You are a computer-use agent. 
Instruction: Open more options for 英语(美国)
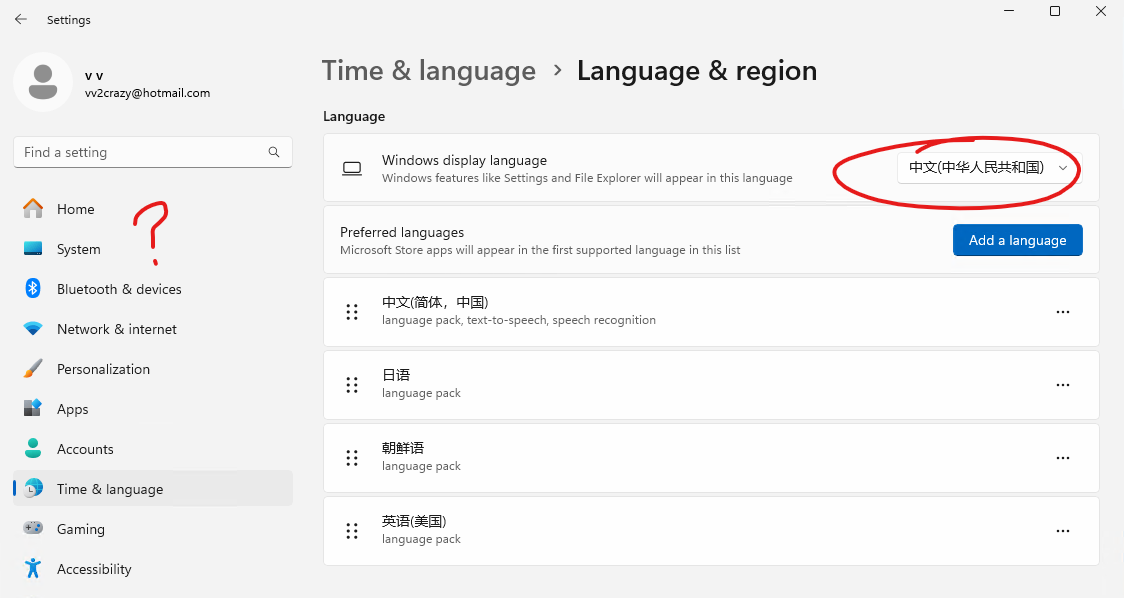[x=1062, y=531]
